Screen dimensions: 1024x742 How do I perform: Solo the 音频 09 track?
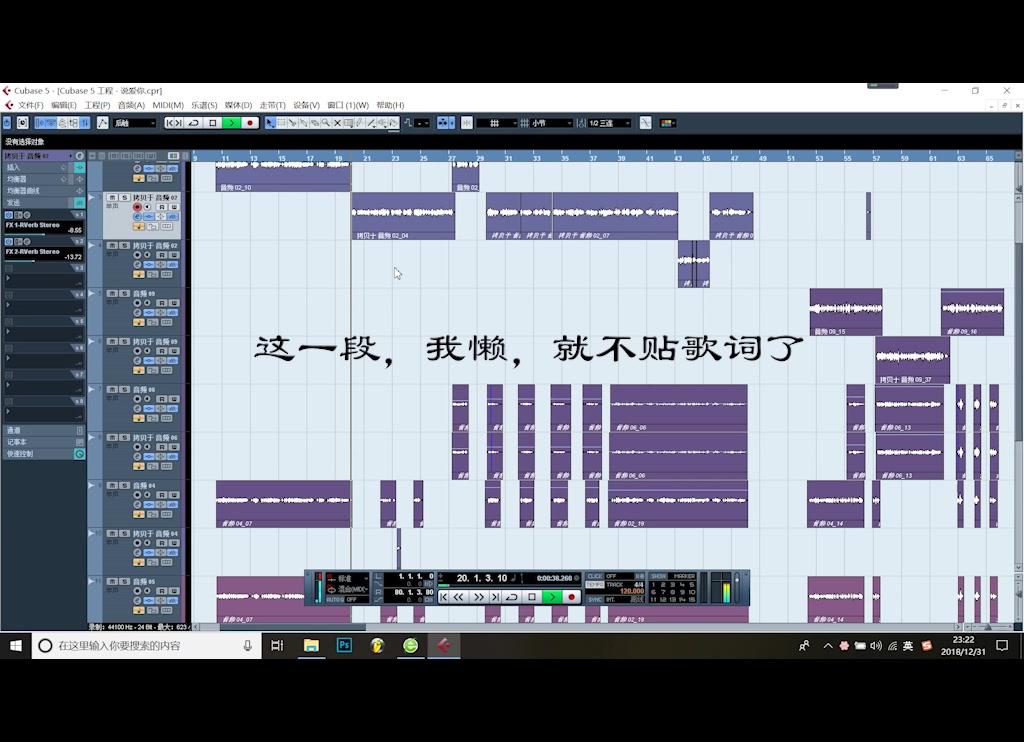124,294
